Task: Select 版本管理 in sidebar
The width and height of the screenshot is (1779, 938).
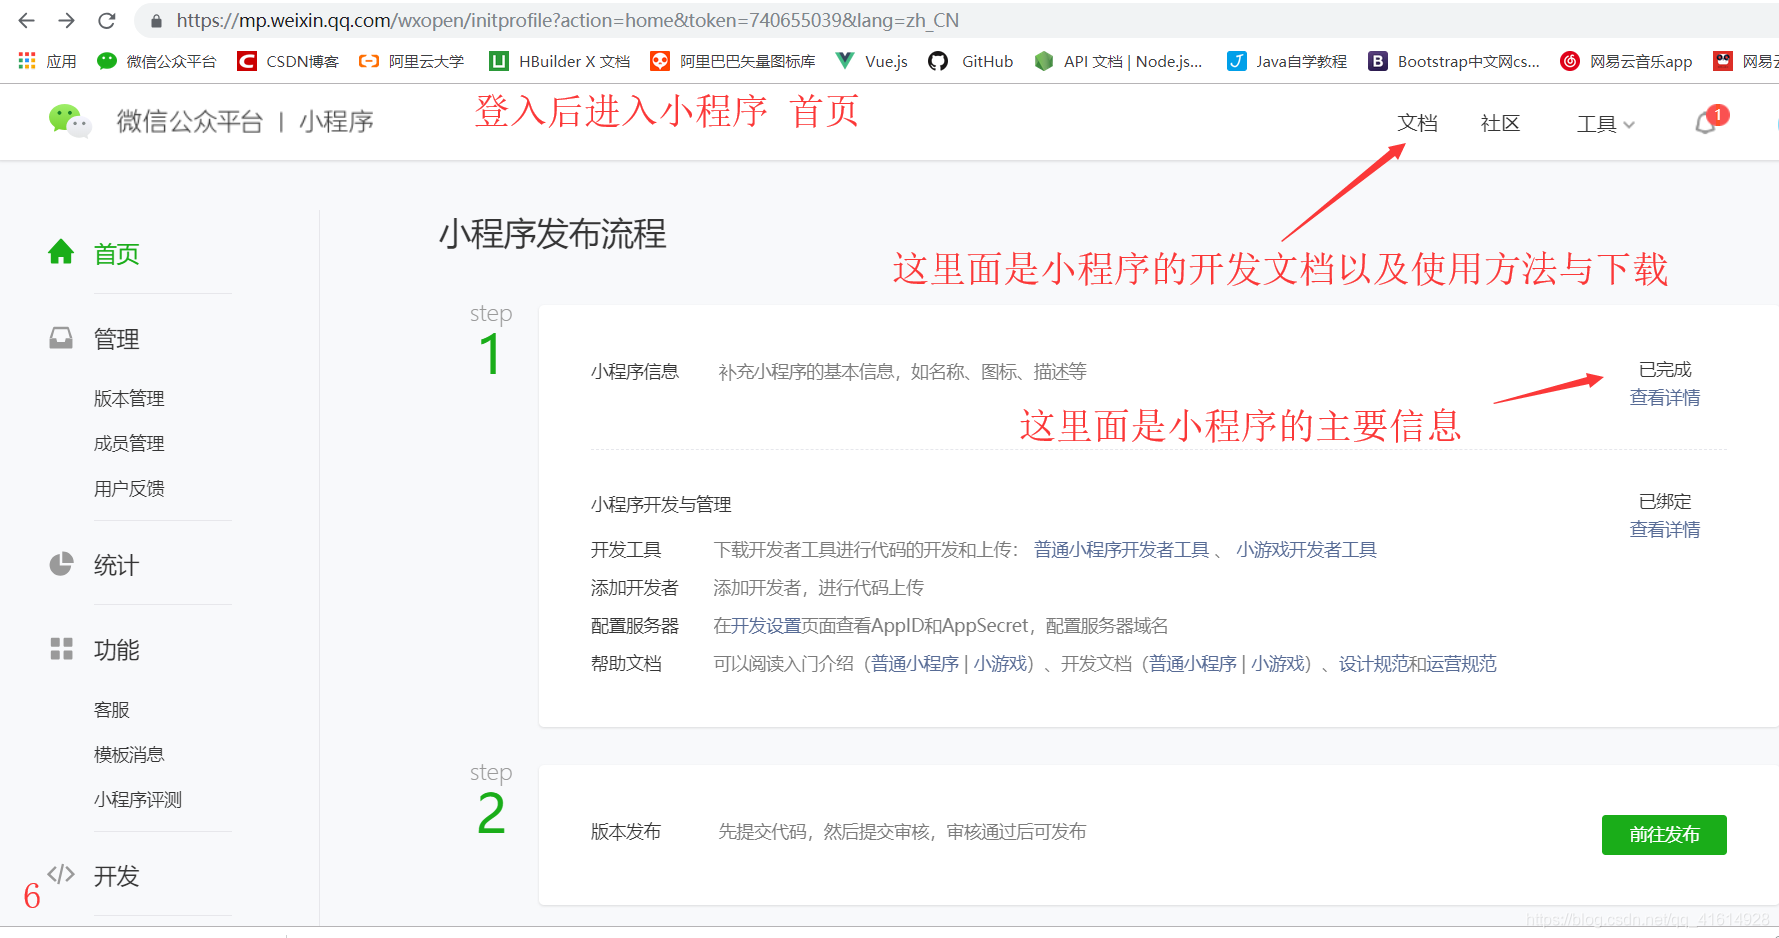Action: [x=129, y=398]
